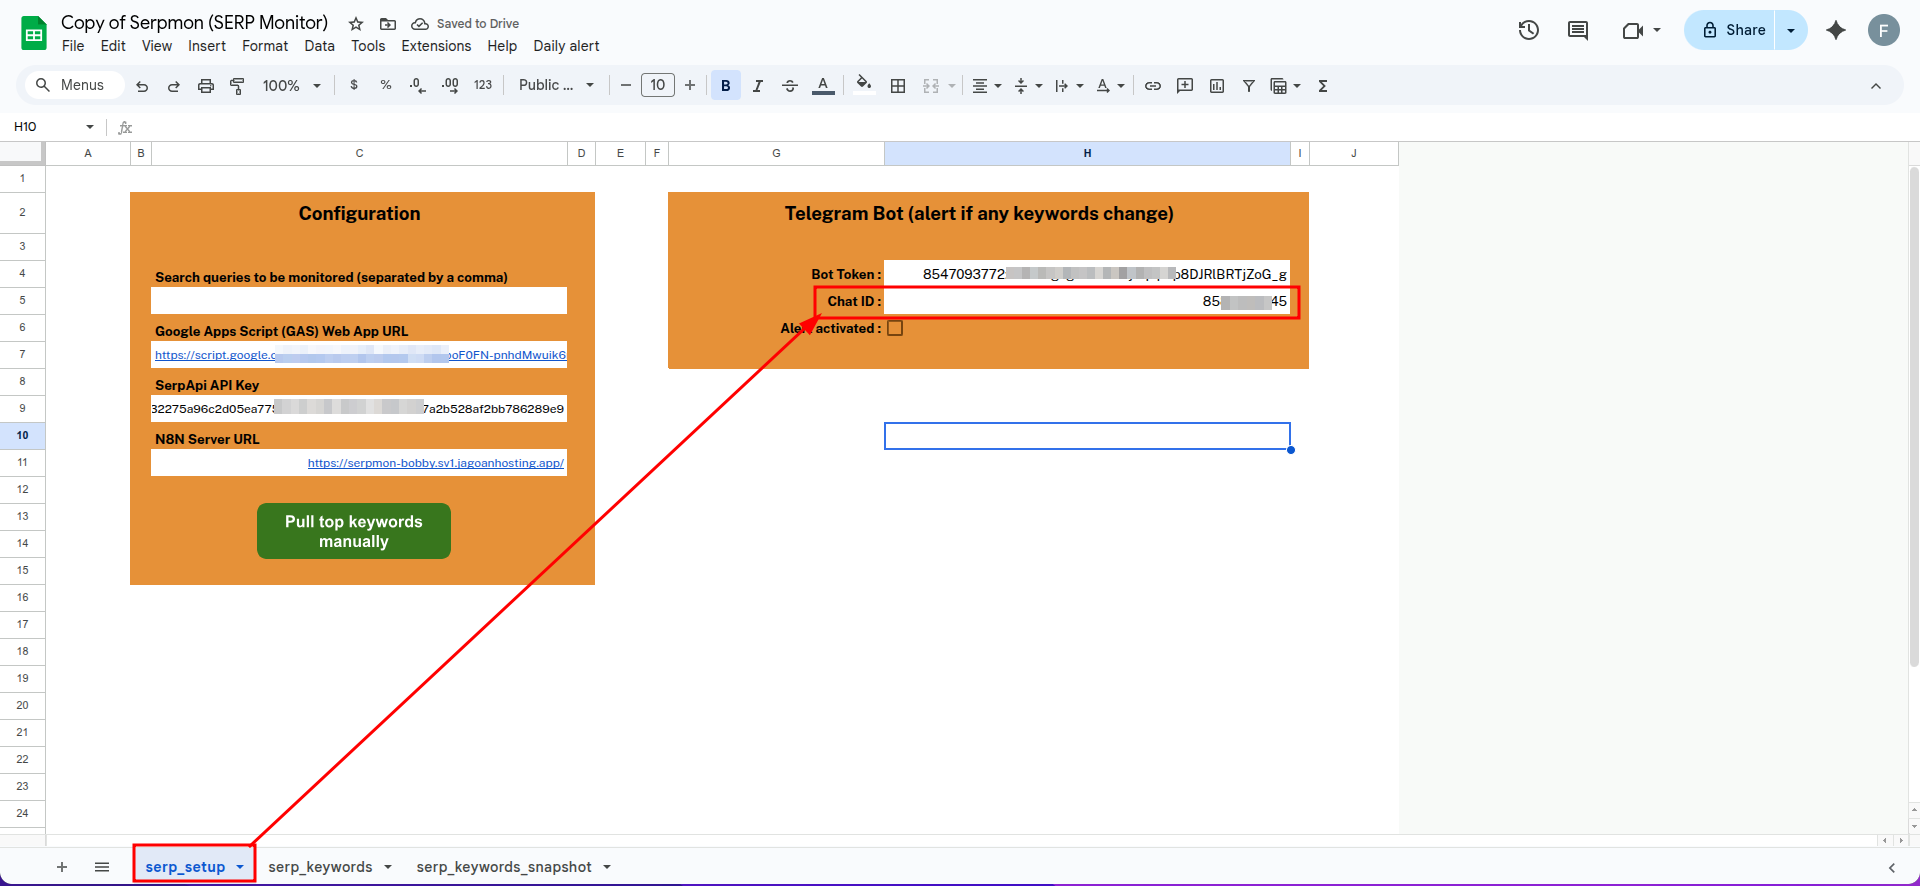The height and width of the screenshot is (886, 1920).
Task: Click the Undo icon in toolbar
Action: click(142, 86)
